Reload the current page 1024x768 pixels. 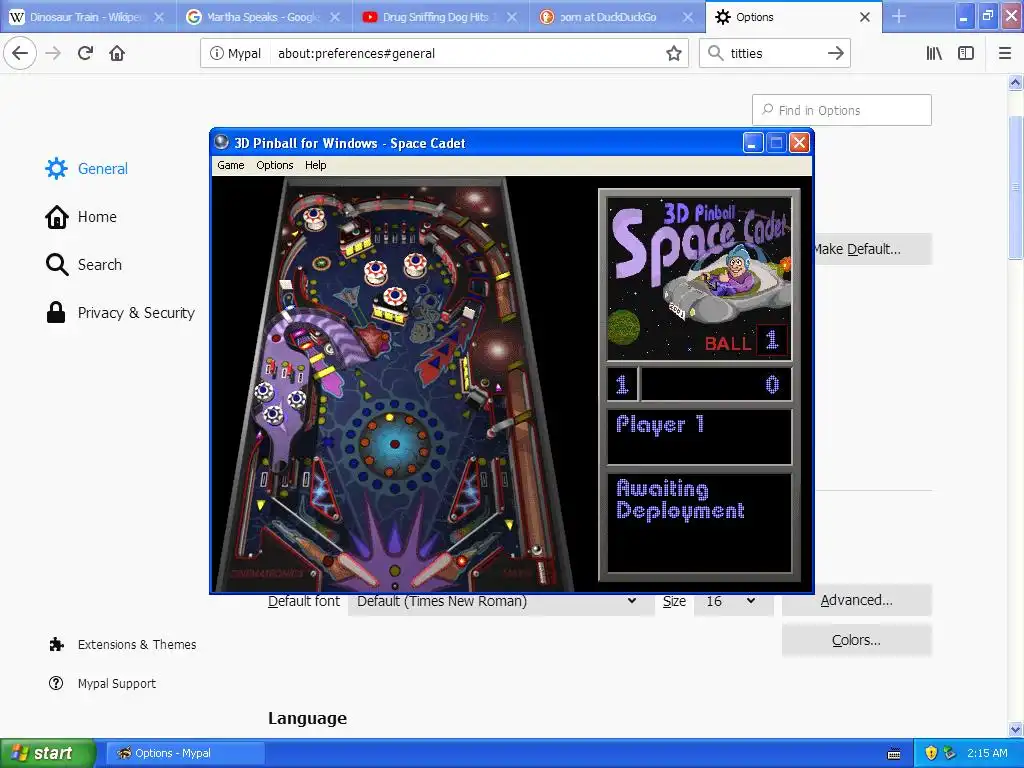coord(85,53)
